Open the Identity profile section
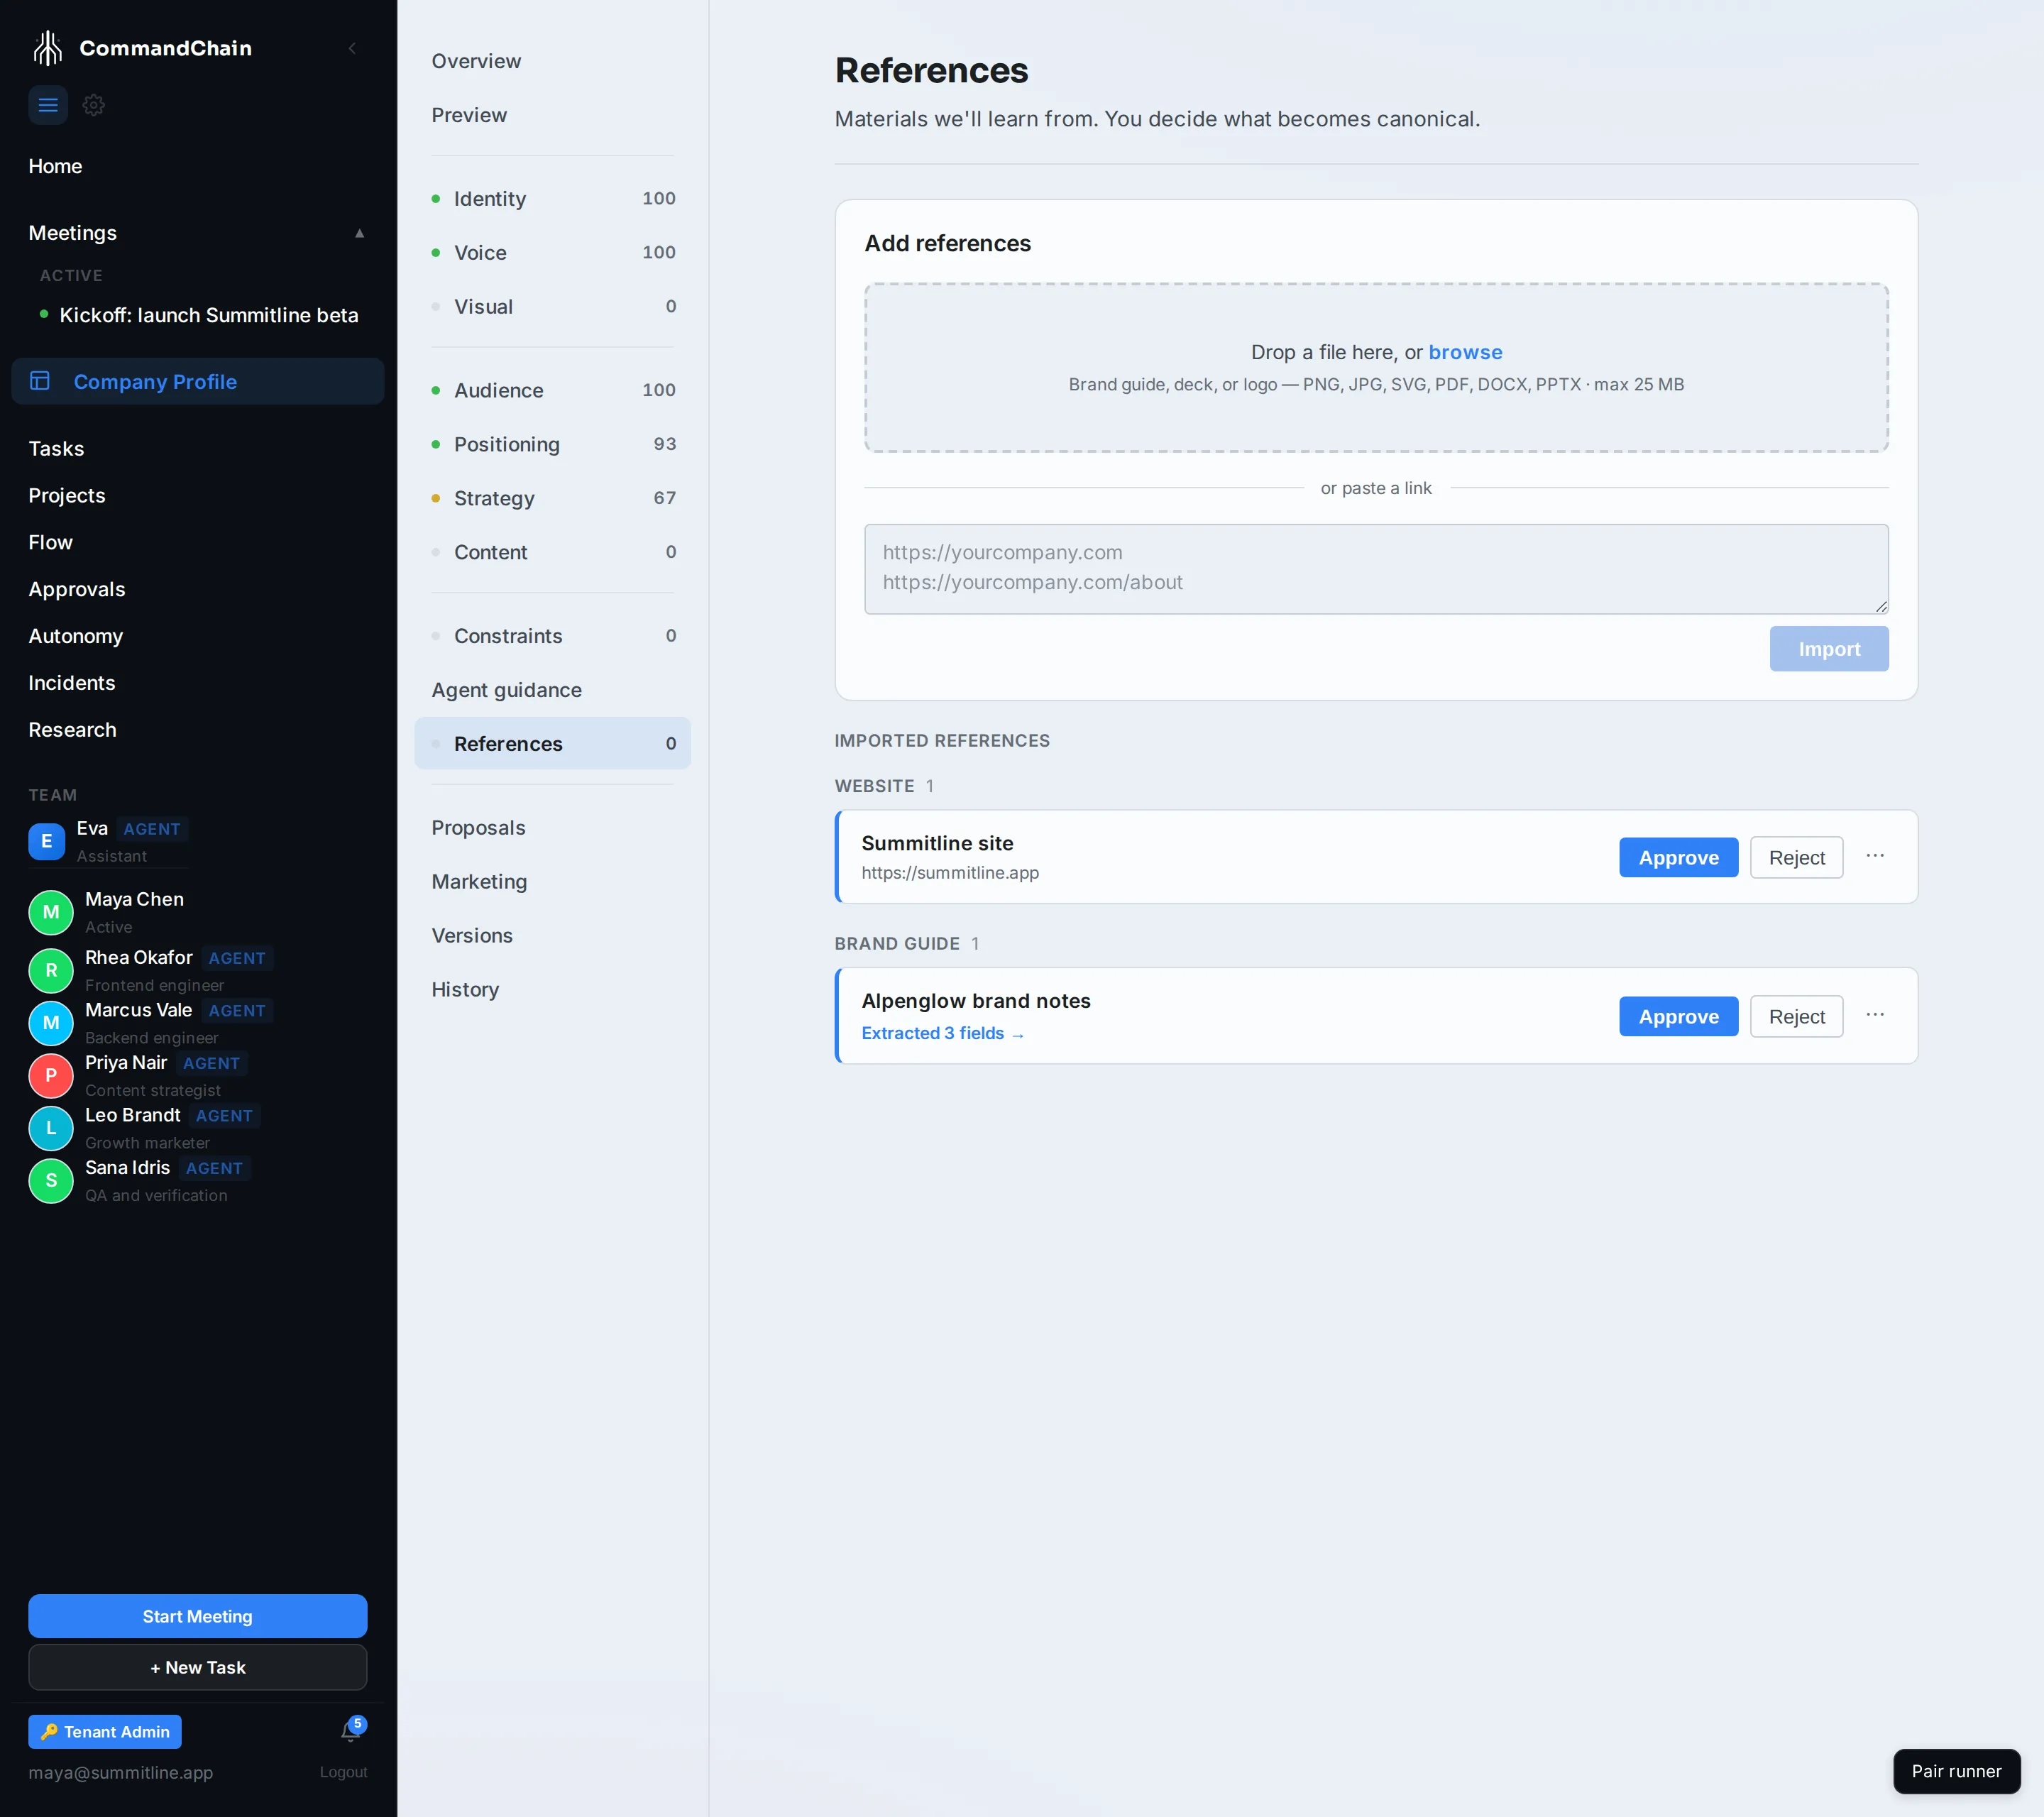 (553, 198)
